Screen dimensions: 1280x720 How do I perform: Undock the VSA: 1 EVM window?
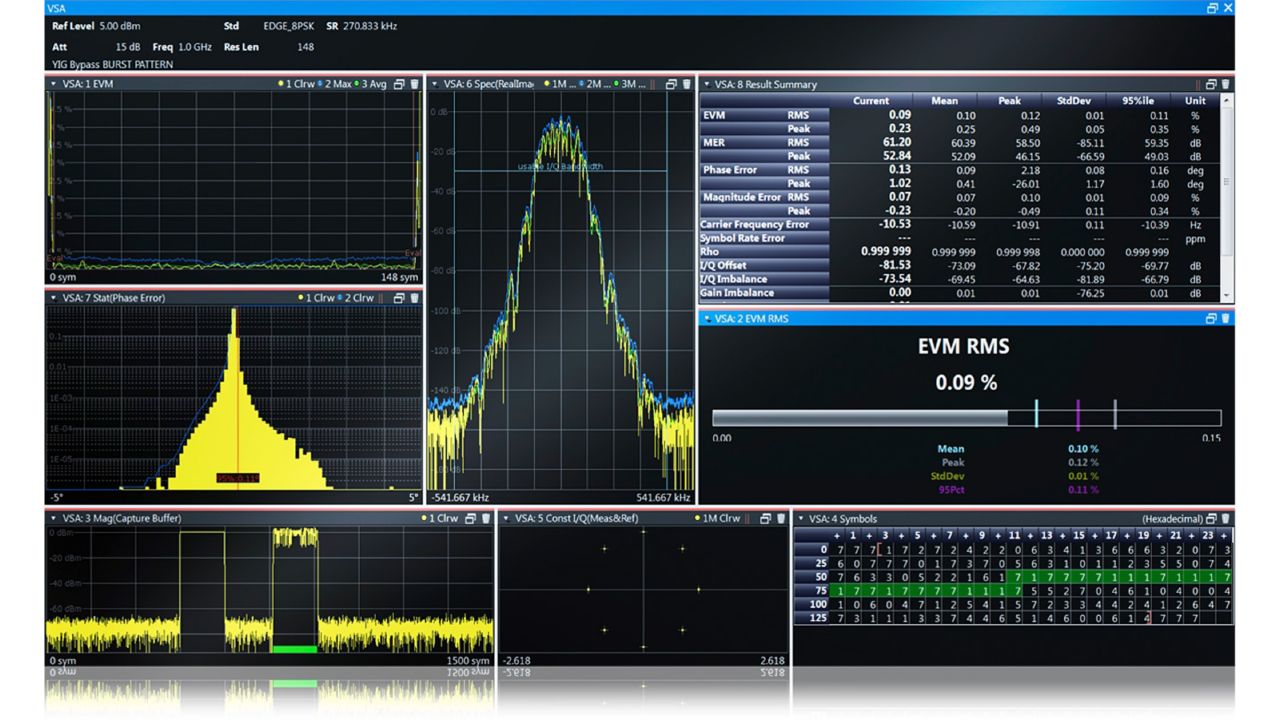(398, 84)
